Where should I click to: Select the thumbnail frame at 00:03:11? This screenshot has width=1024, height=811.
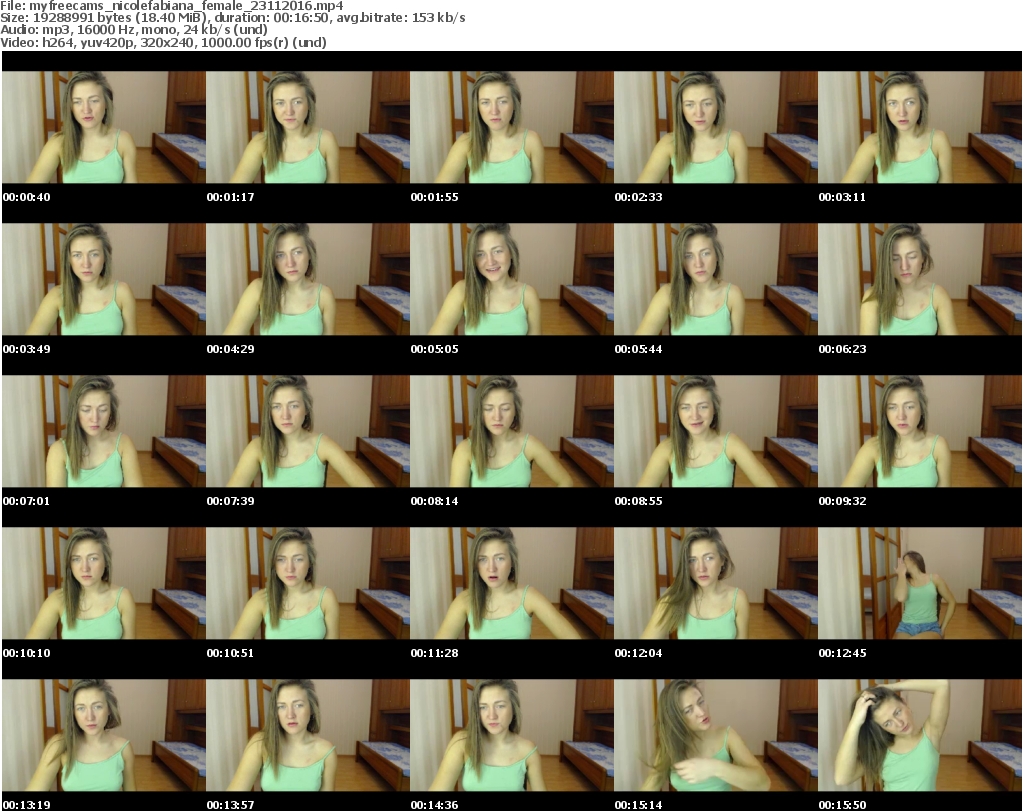click(920, 127)
